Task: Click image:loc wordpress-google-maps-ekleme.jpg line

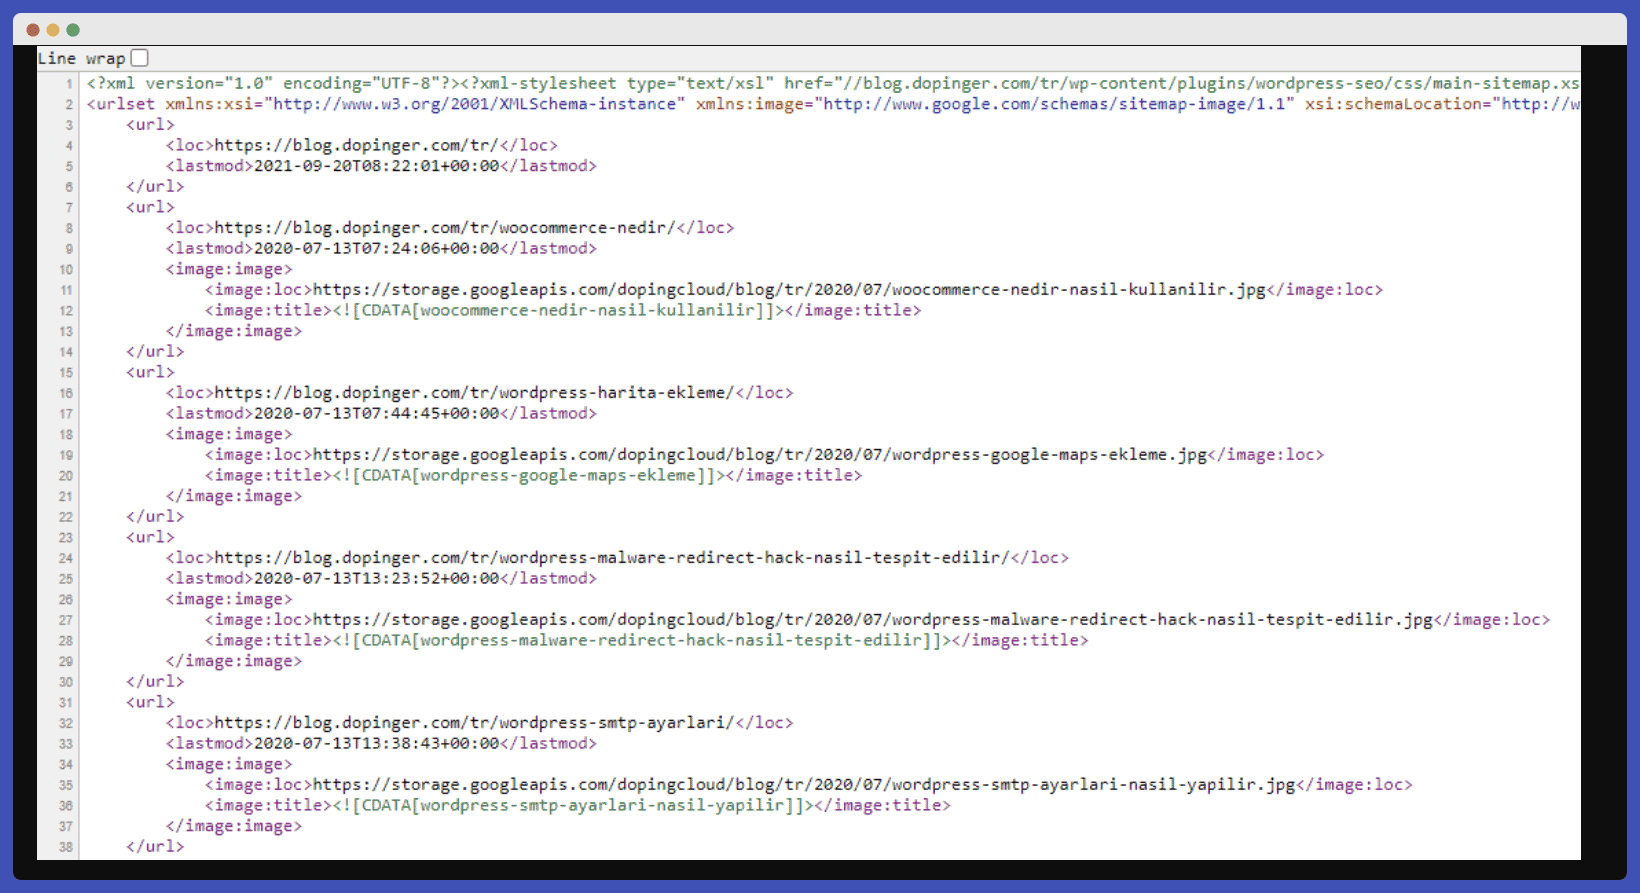Action: coord(764,455)
